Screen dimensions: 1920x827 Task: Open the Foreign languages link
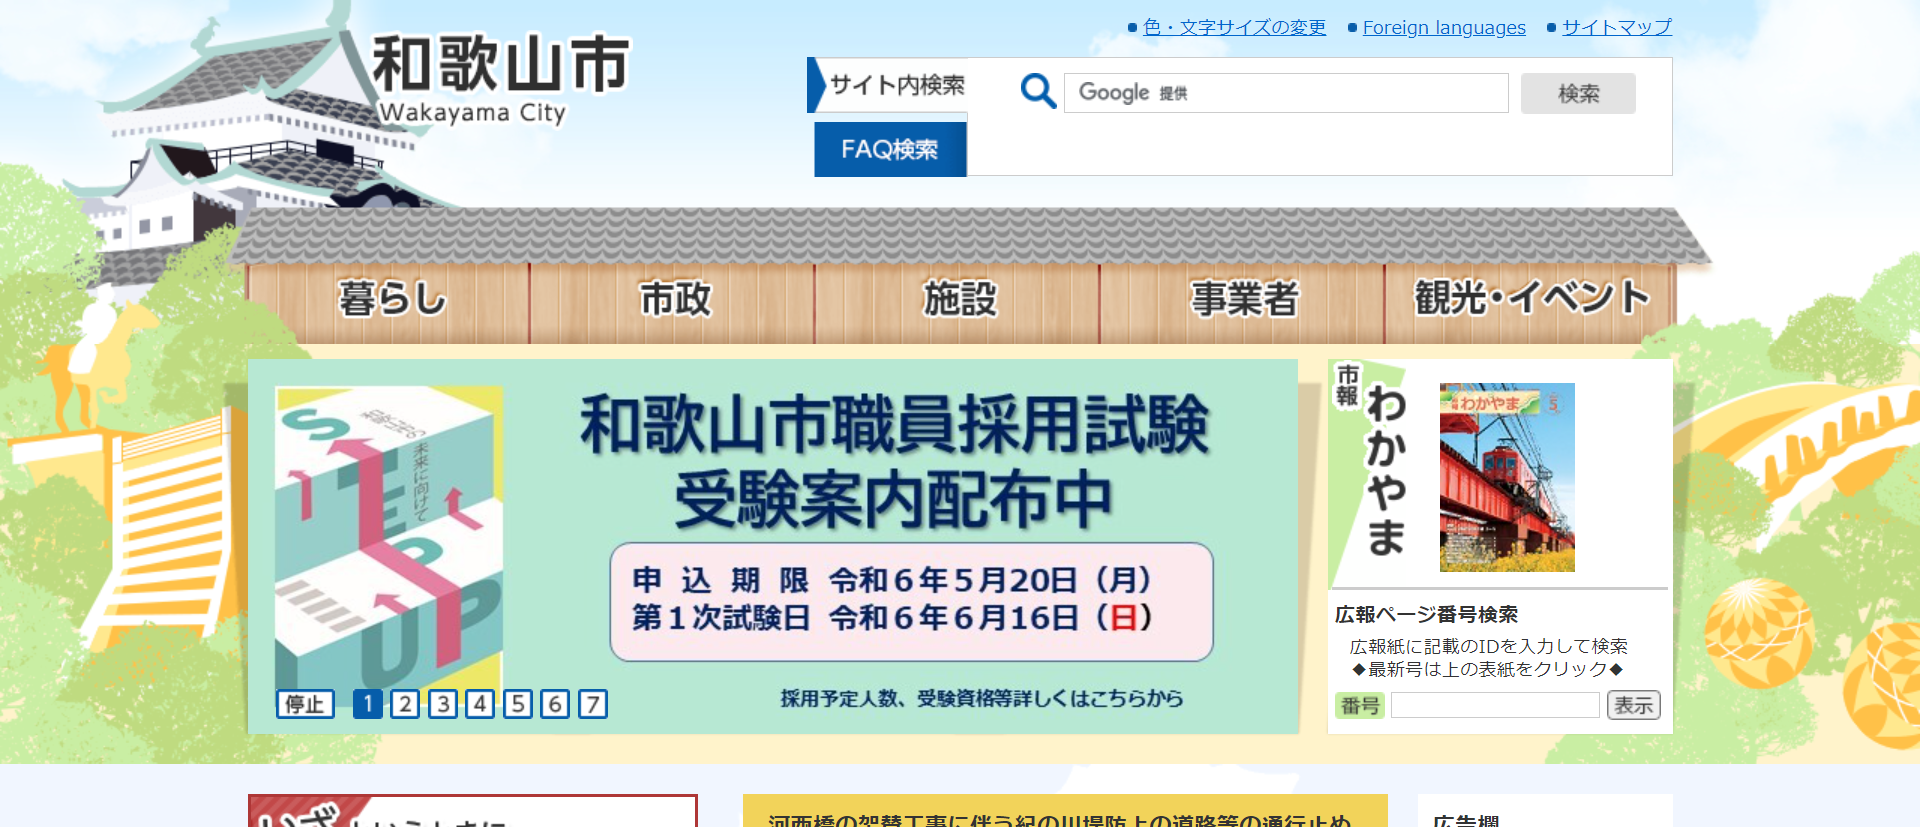pos(1444,27)
